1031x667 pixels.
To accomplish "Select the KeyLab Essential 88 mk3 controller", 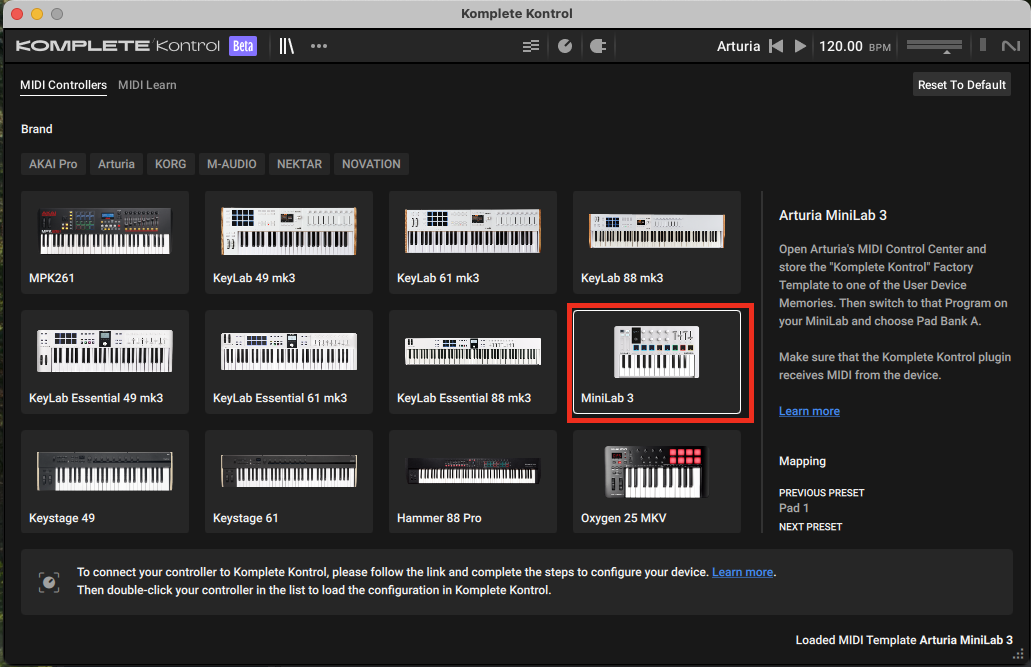I will (x=473, y=362).
